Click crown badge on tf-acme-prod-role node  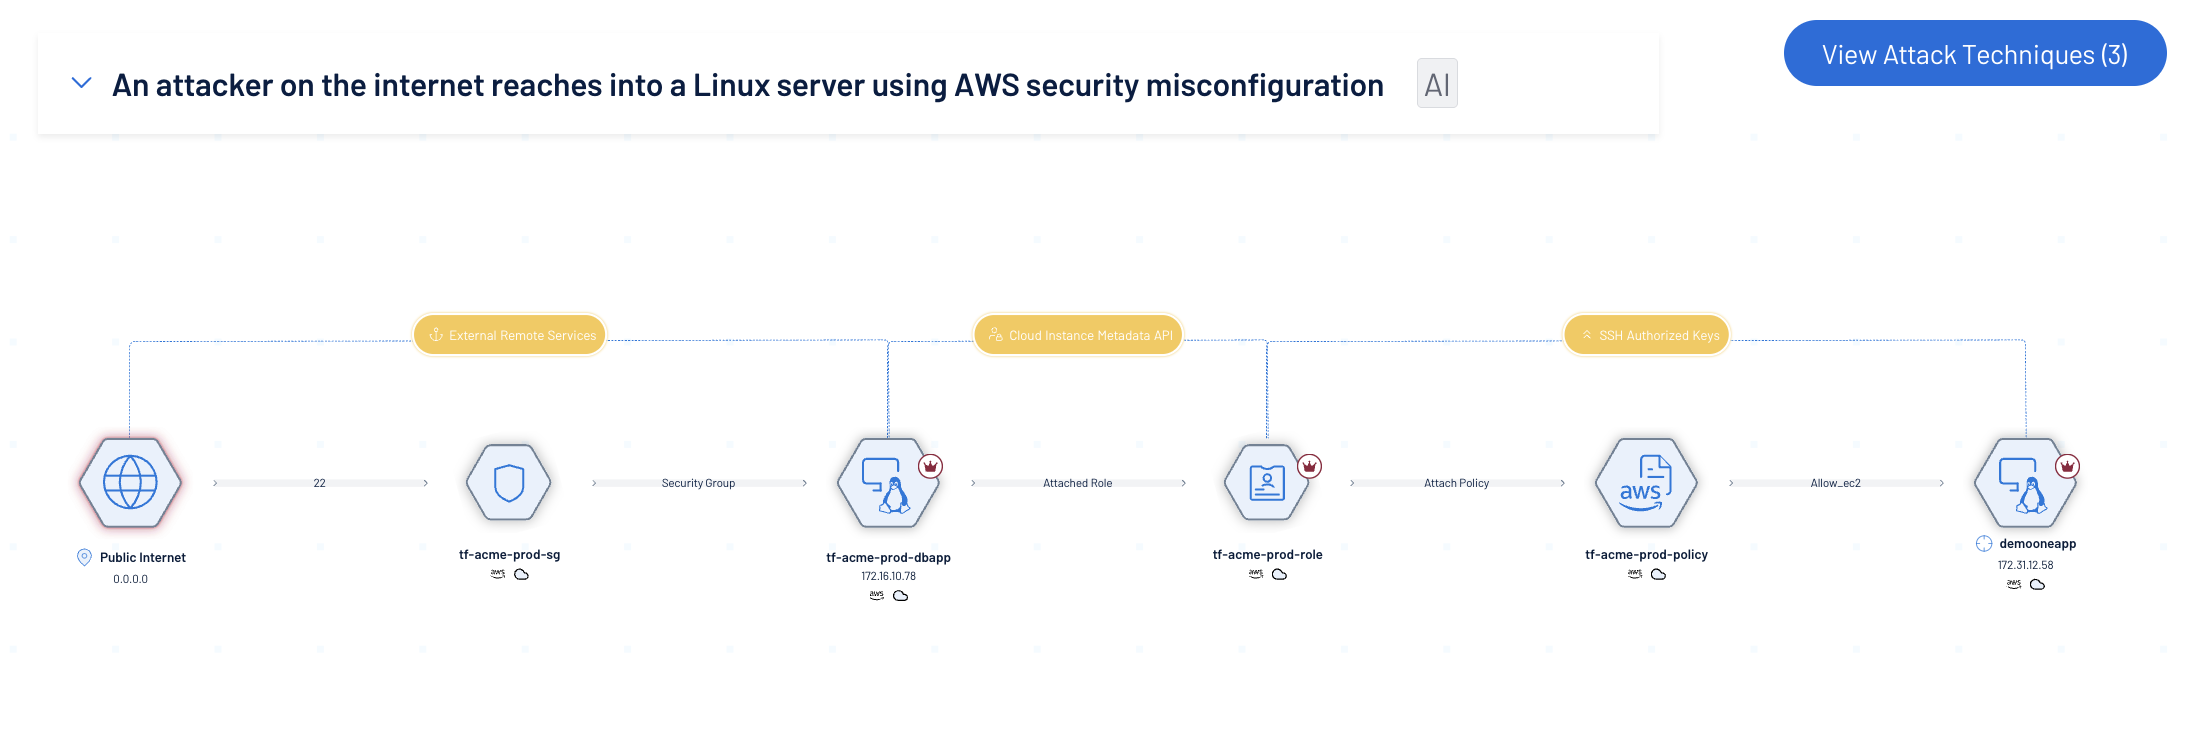point(1309,466)
